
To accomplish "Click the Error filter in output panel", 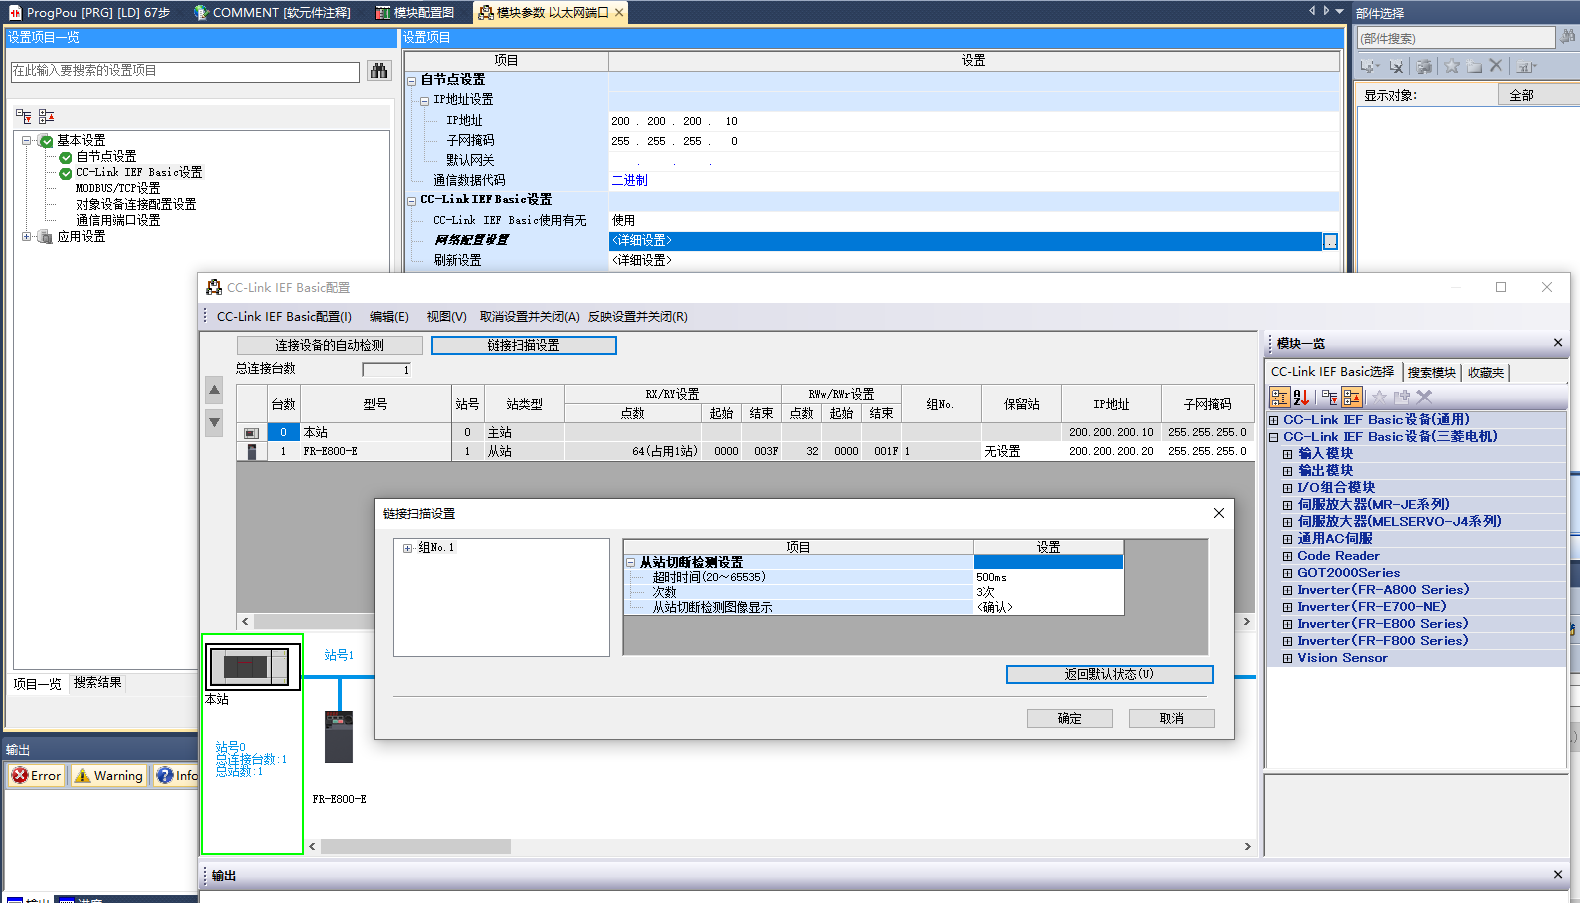I will click(x=37, y=775).
